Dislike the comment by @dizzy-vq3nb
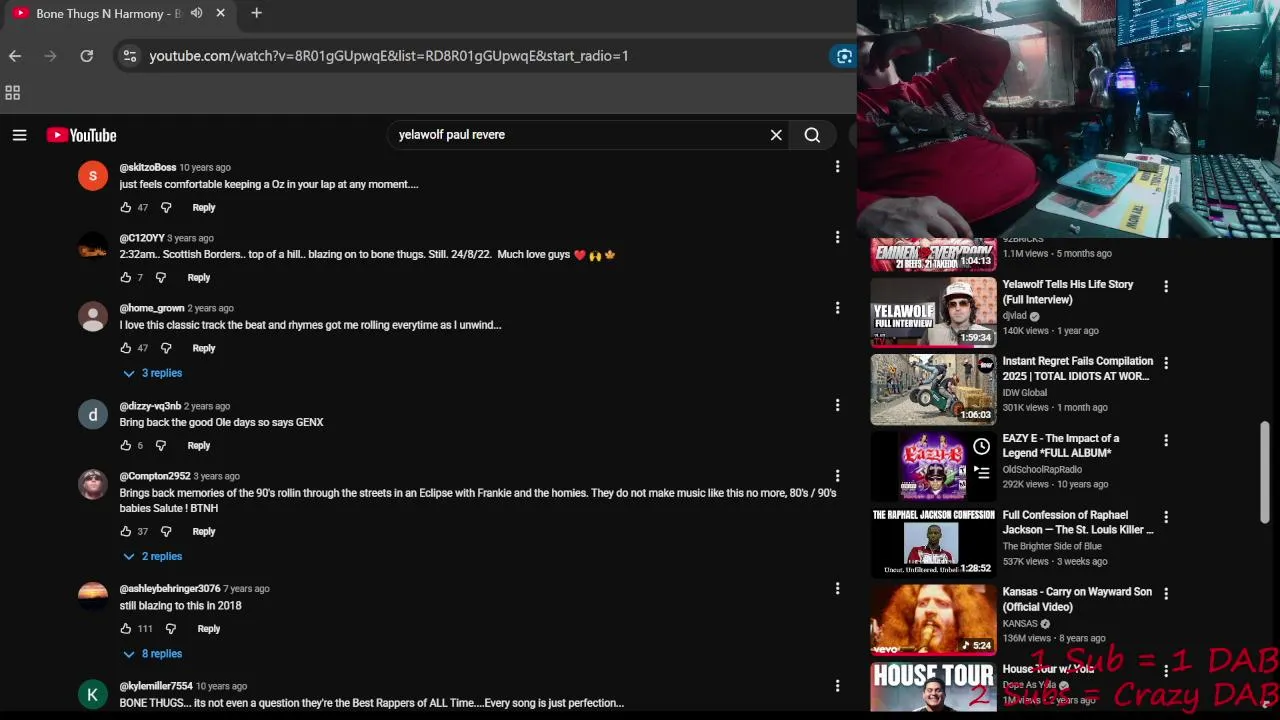Image resolution: width=1280 pixels, height=720 pixels. [160, 445]
